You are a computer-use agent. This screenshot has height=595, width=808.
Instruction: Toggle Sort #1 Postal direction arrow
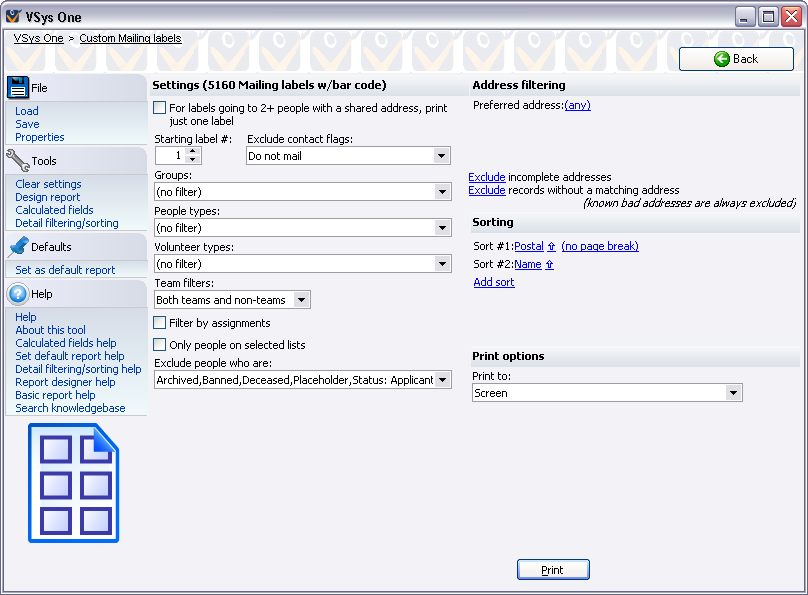click(x=551, y=246)
